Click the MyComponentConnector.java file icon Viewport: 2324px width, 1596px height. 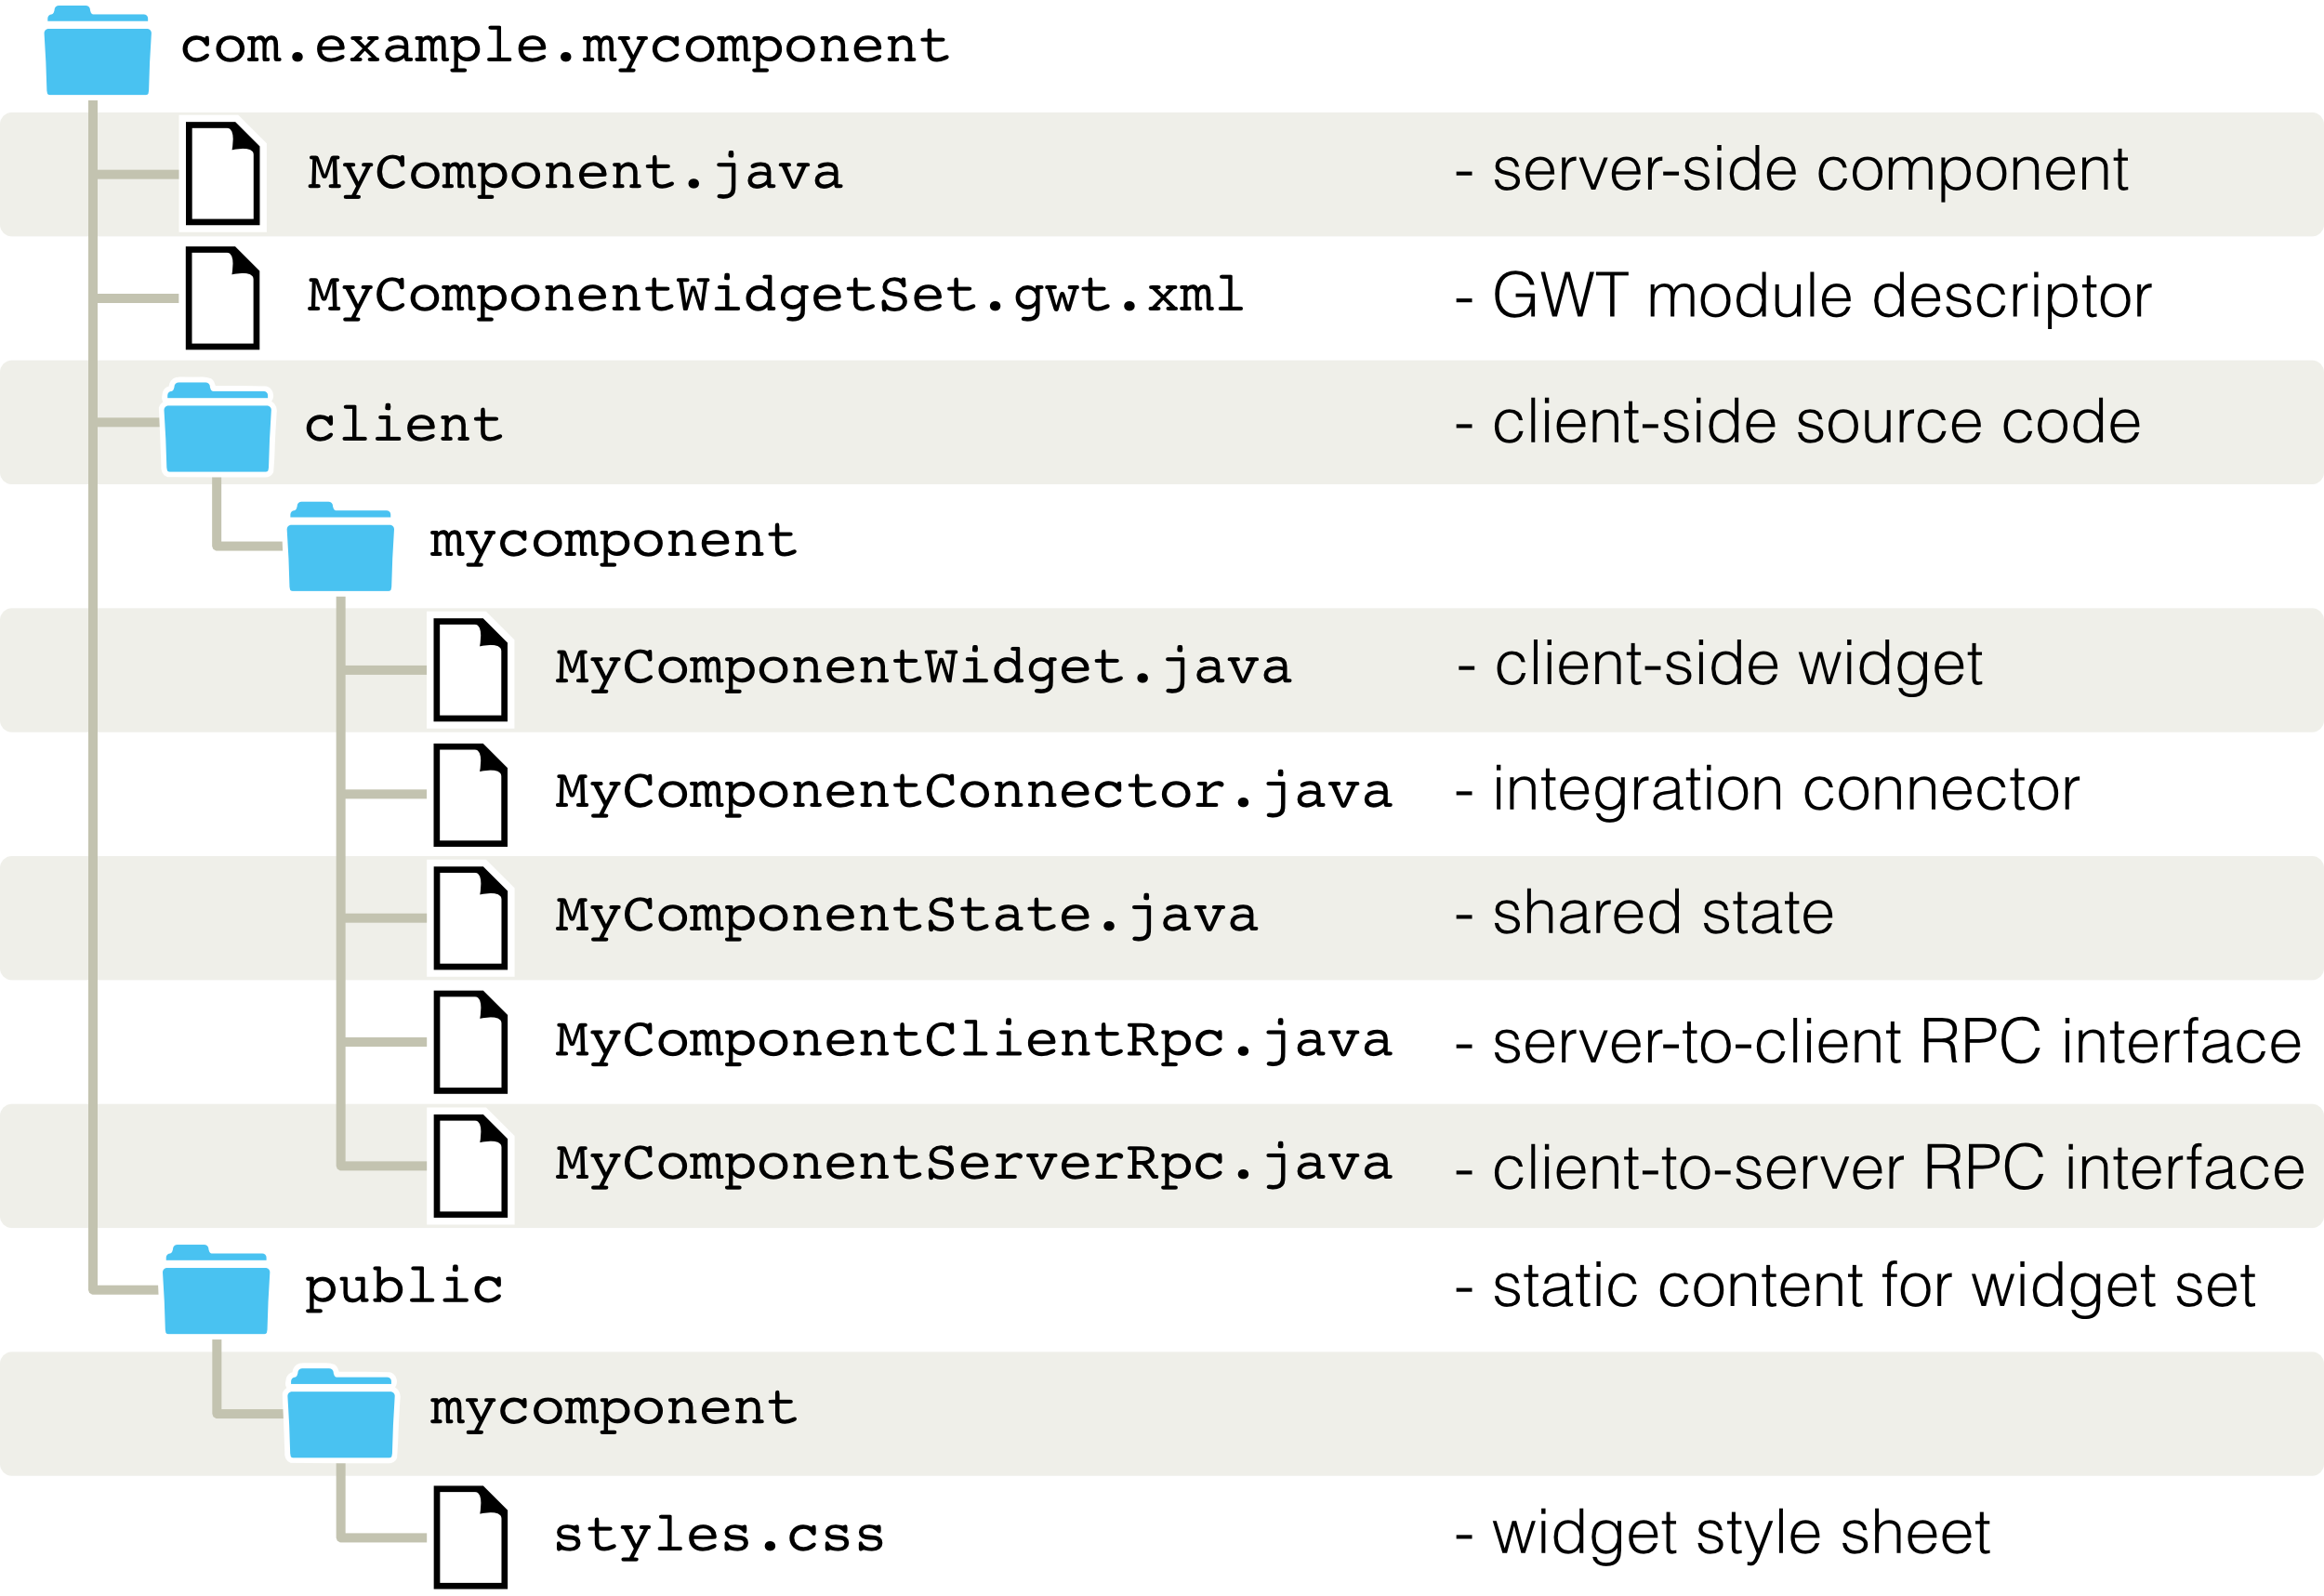471,795
